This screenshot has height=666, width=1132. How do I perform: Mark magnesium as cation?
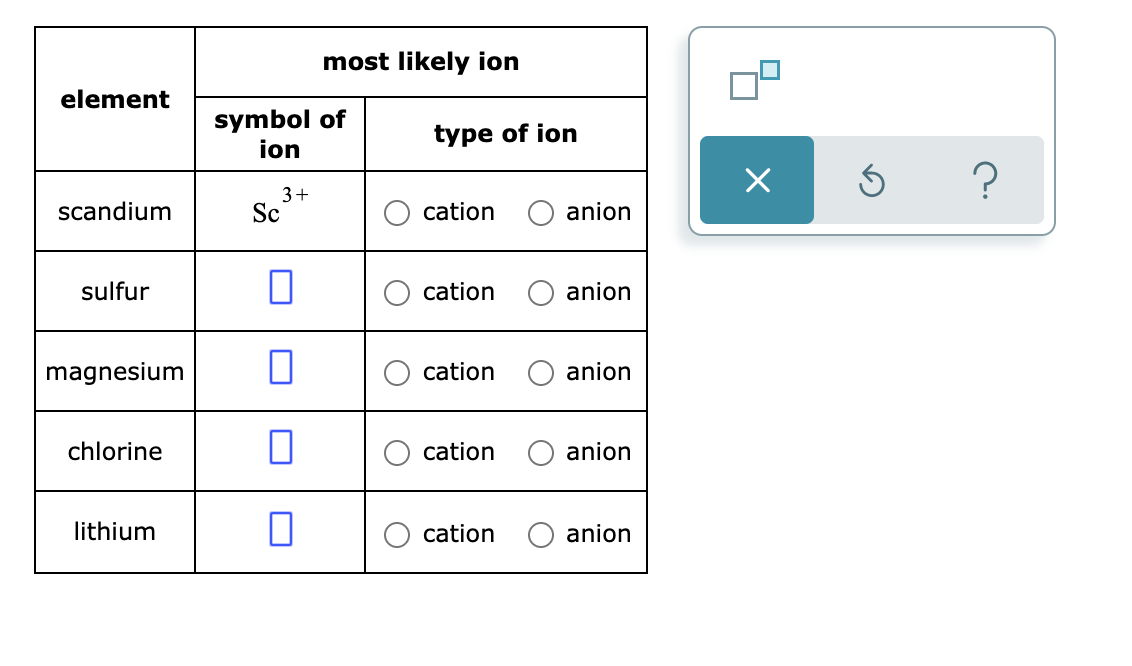tap(397, 373)
